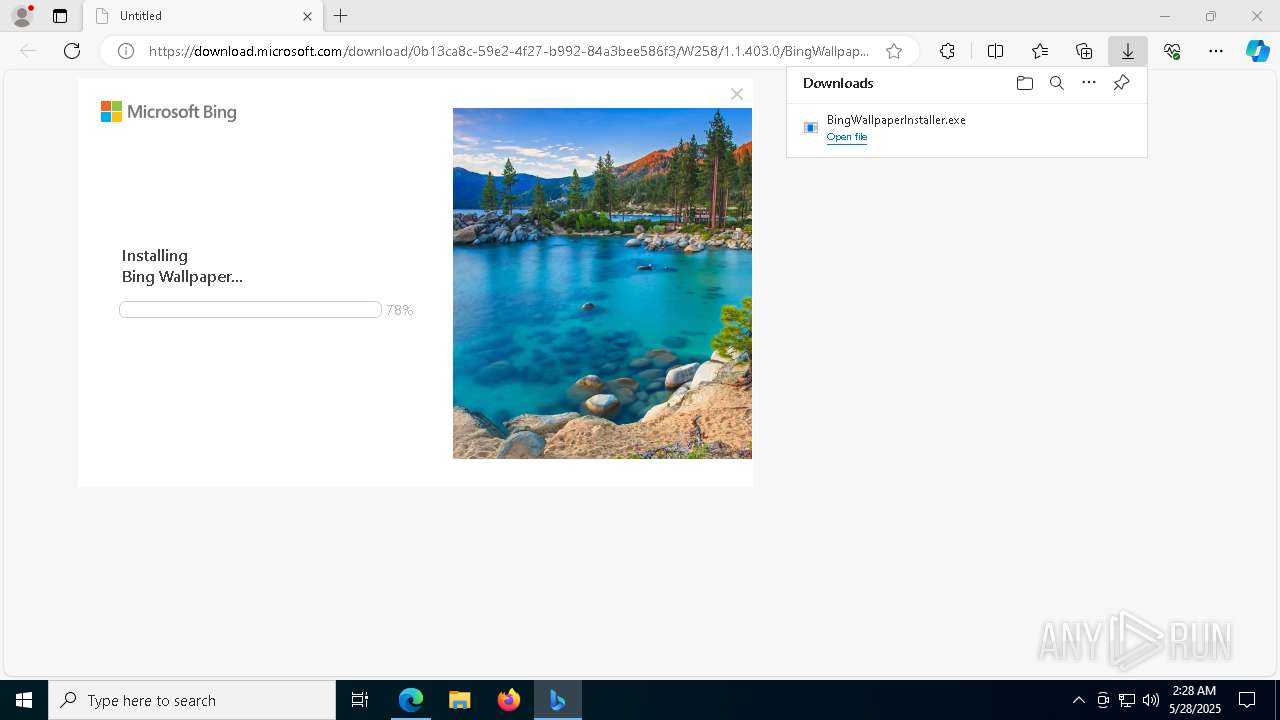
Task: Open a new tab with plus button
Action: tap(341, 16)
